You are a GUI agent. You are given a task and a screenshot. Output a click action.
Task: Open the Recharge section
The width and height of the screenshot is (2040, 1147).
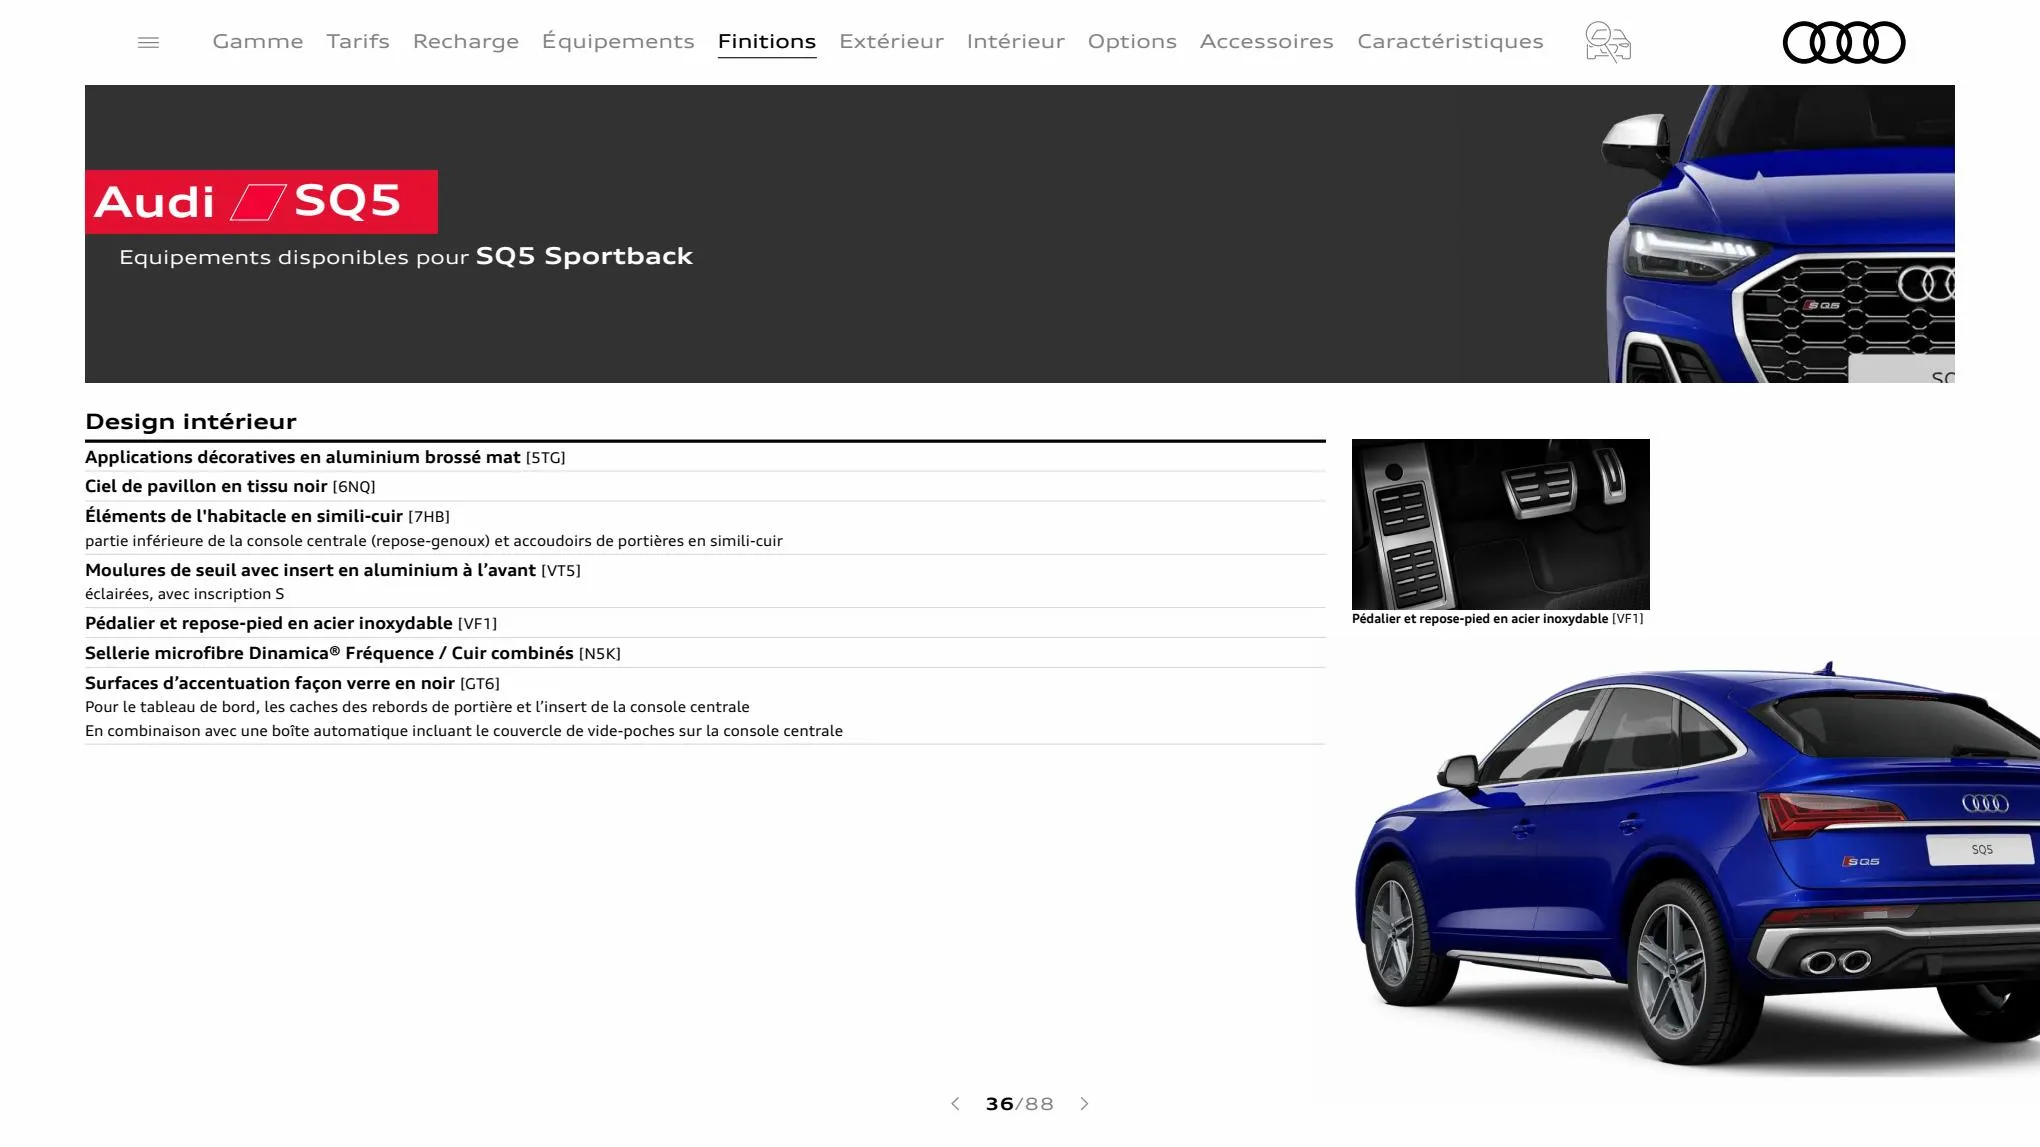point(466,41)
